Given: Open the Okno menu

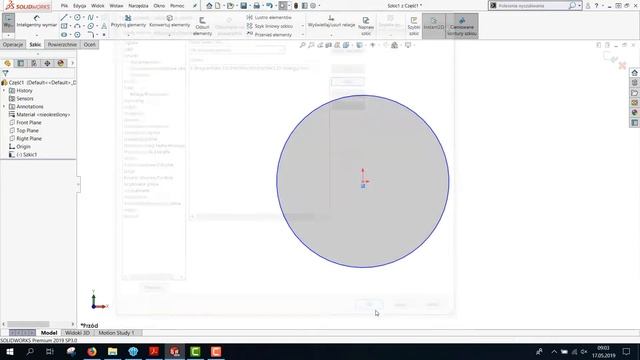Looking at the screenshot, I should pyautogui.click(x=159, y=6).
